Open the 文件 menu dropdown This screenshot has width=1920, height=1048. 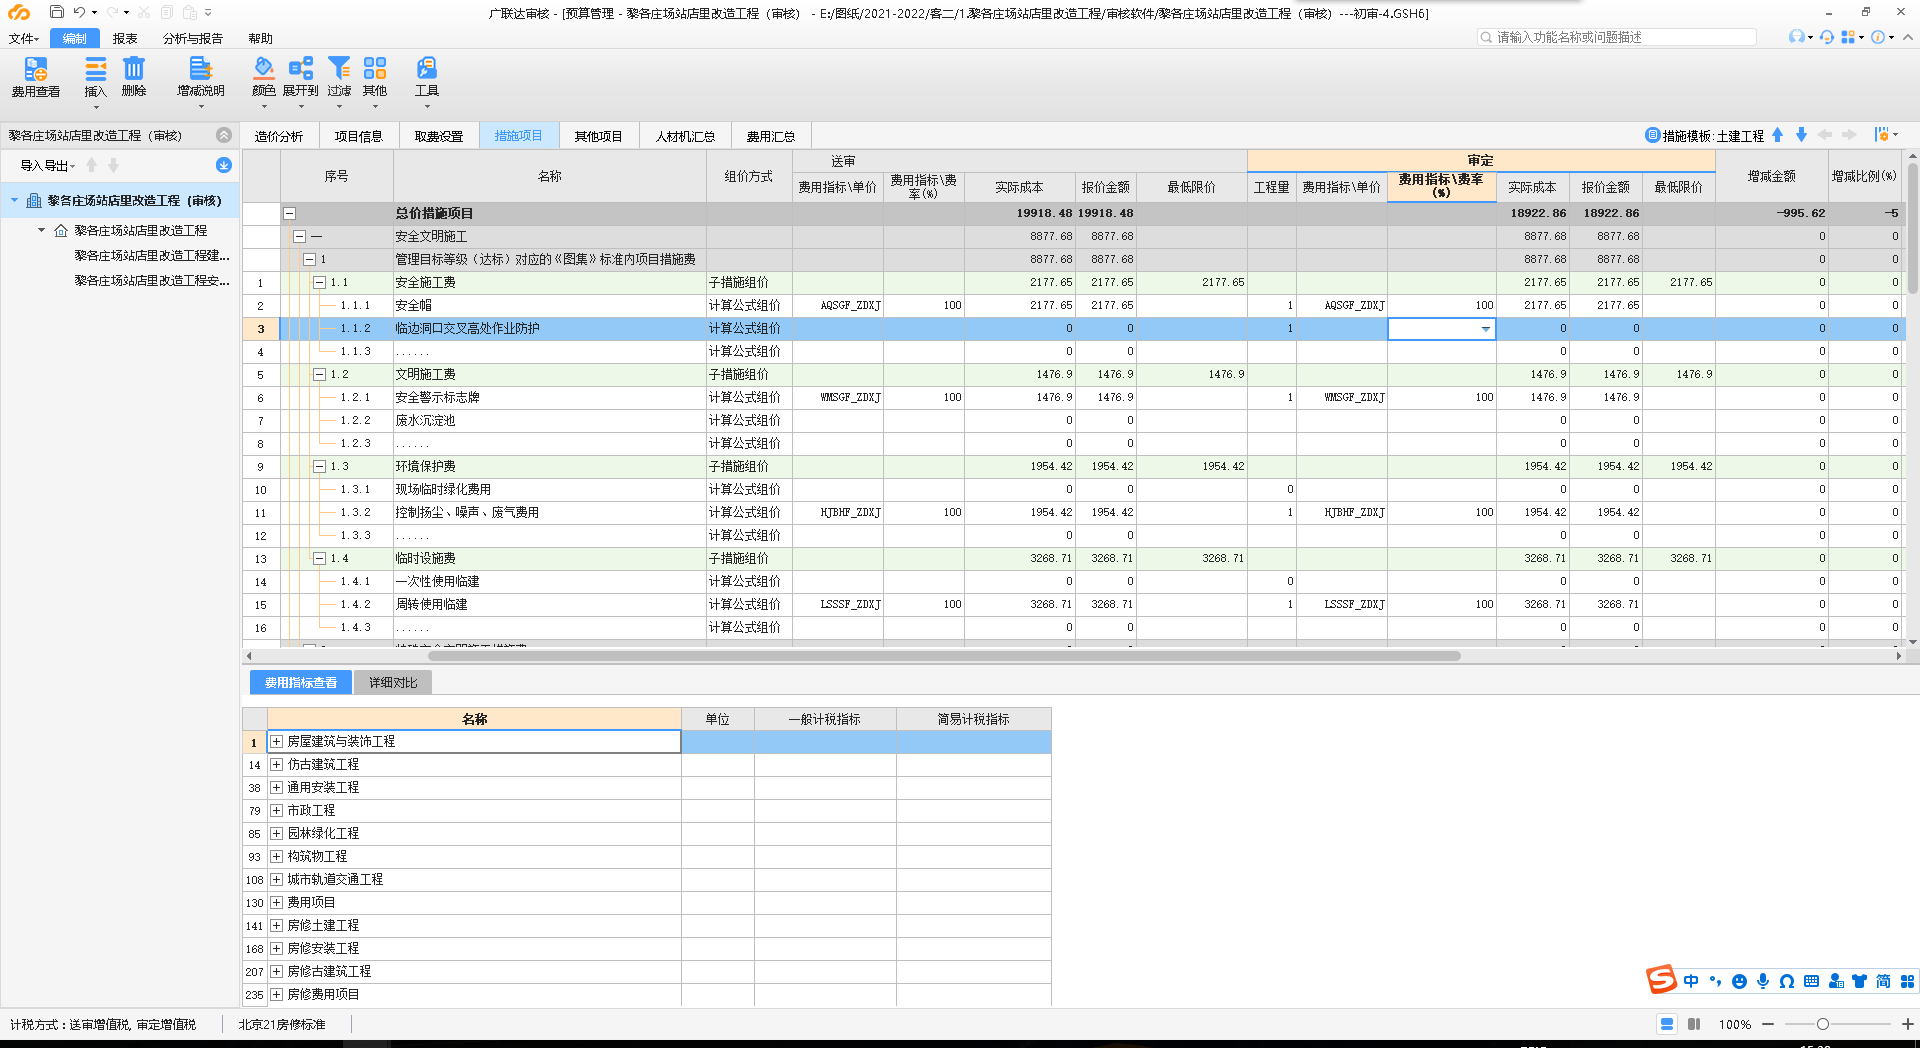(23, 38)
